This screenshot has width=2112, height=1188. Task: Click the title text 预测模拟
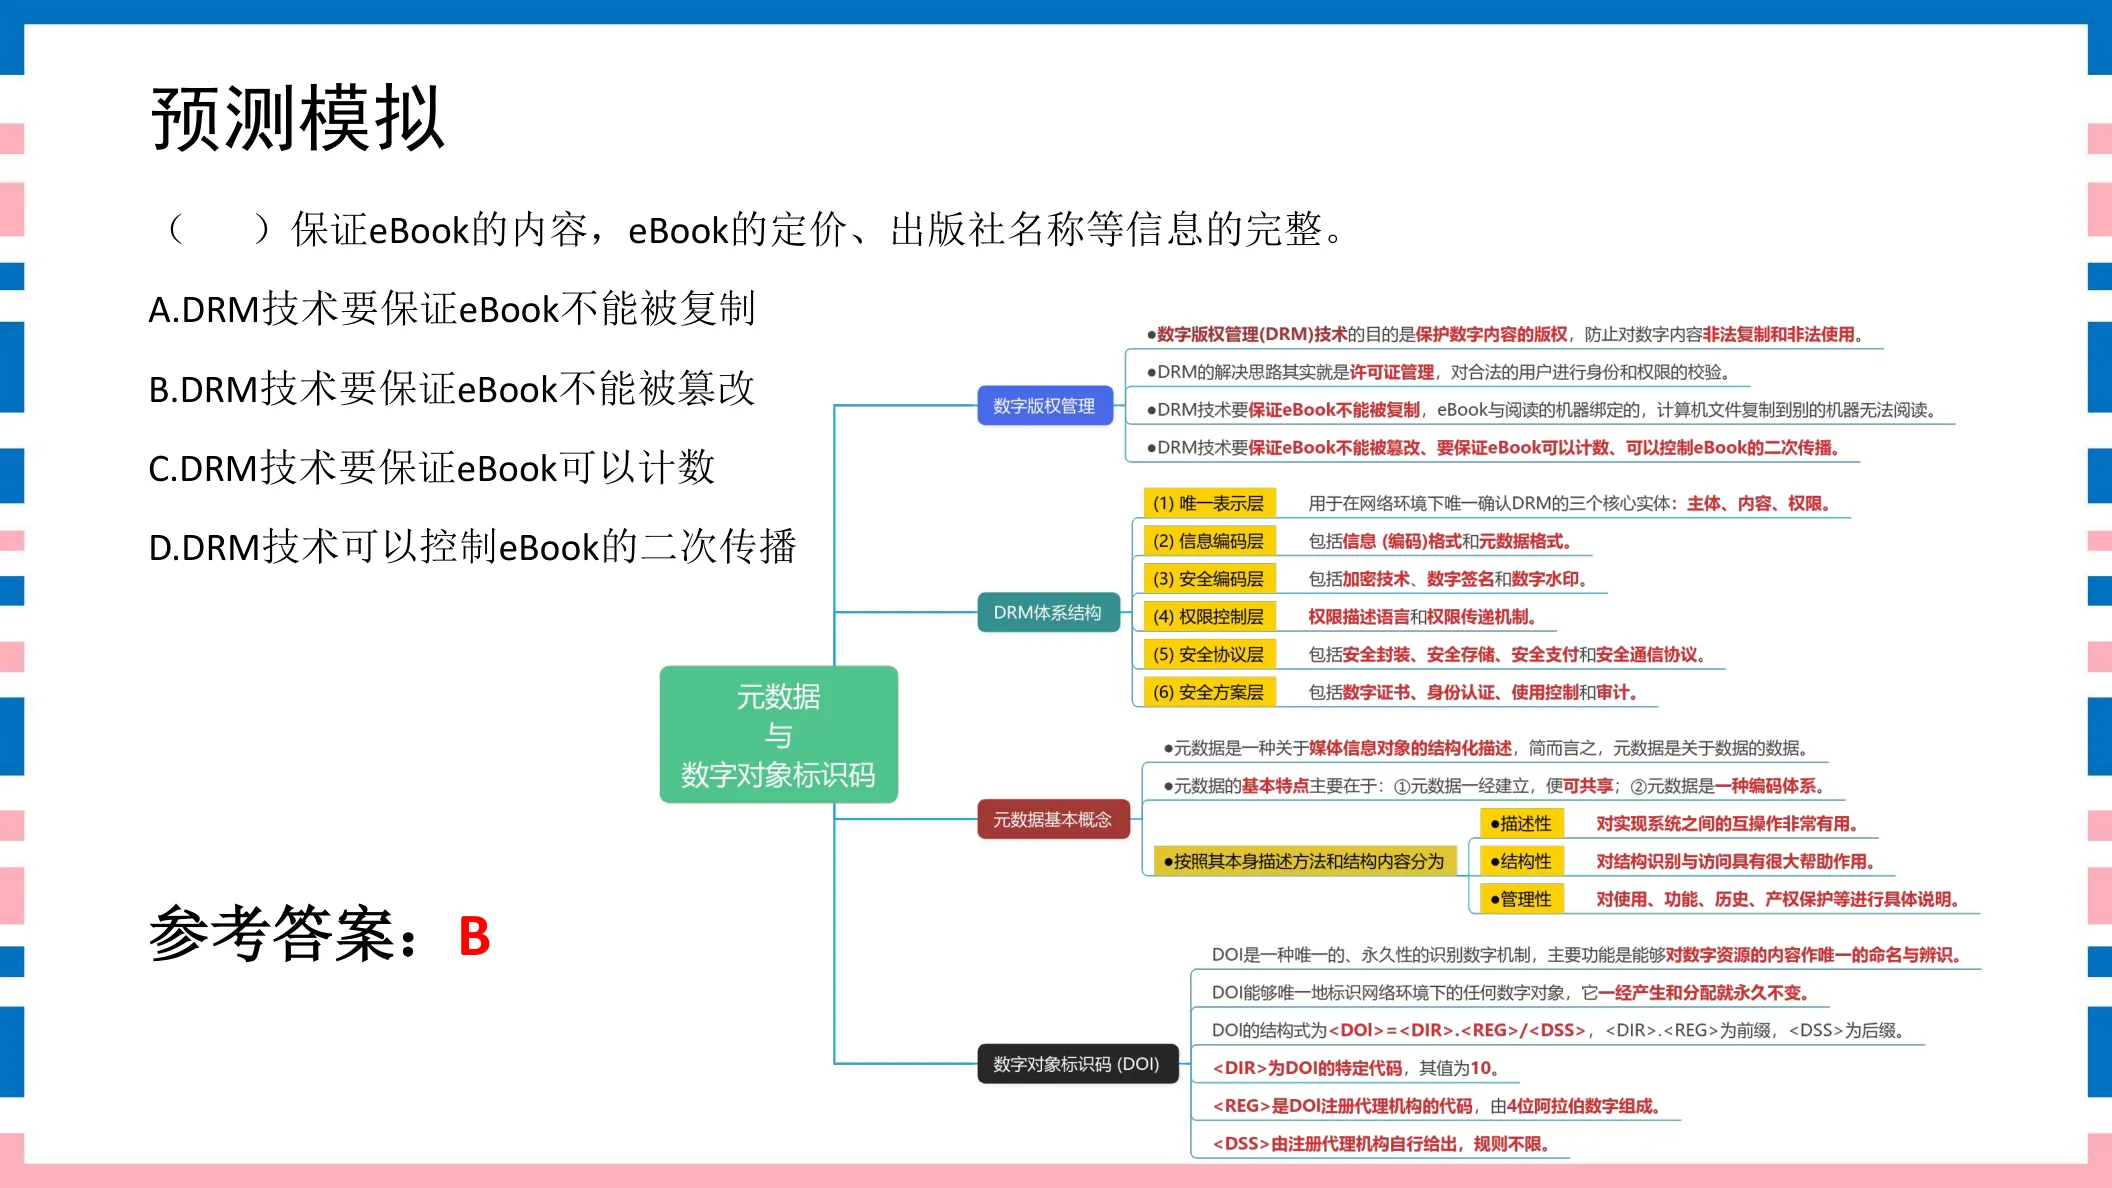click(297, 118)
